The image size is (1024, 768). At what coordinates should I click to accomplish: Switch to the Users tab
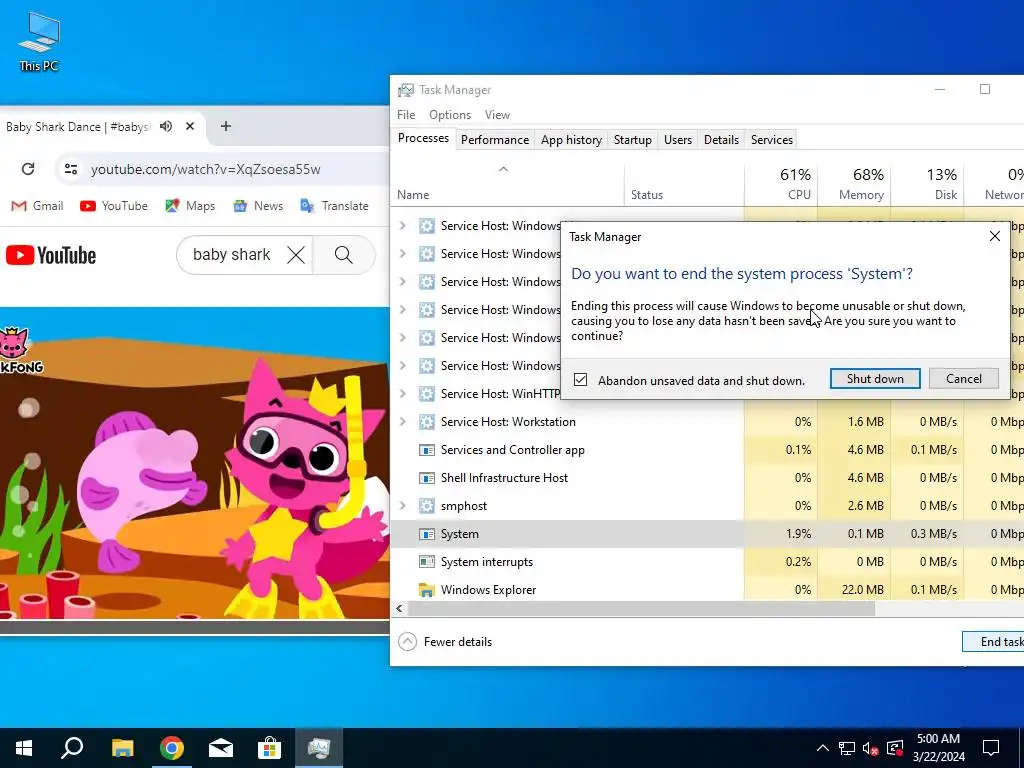678,140
